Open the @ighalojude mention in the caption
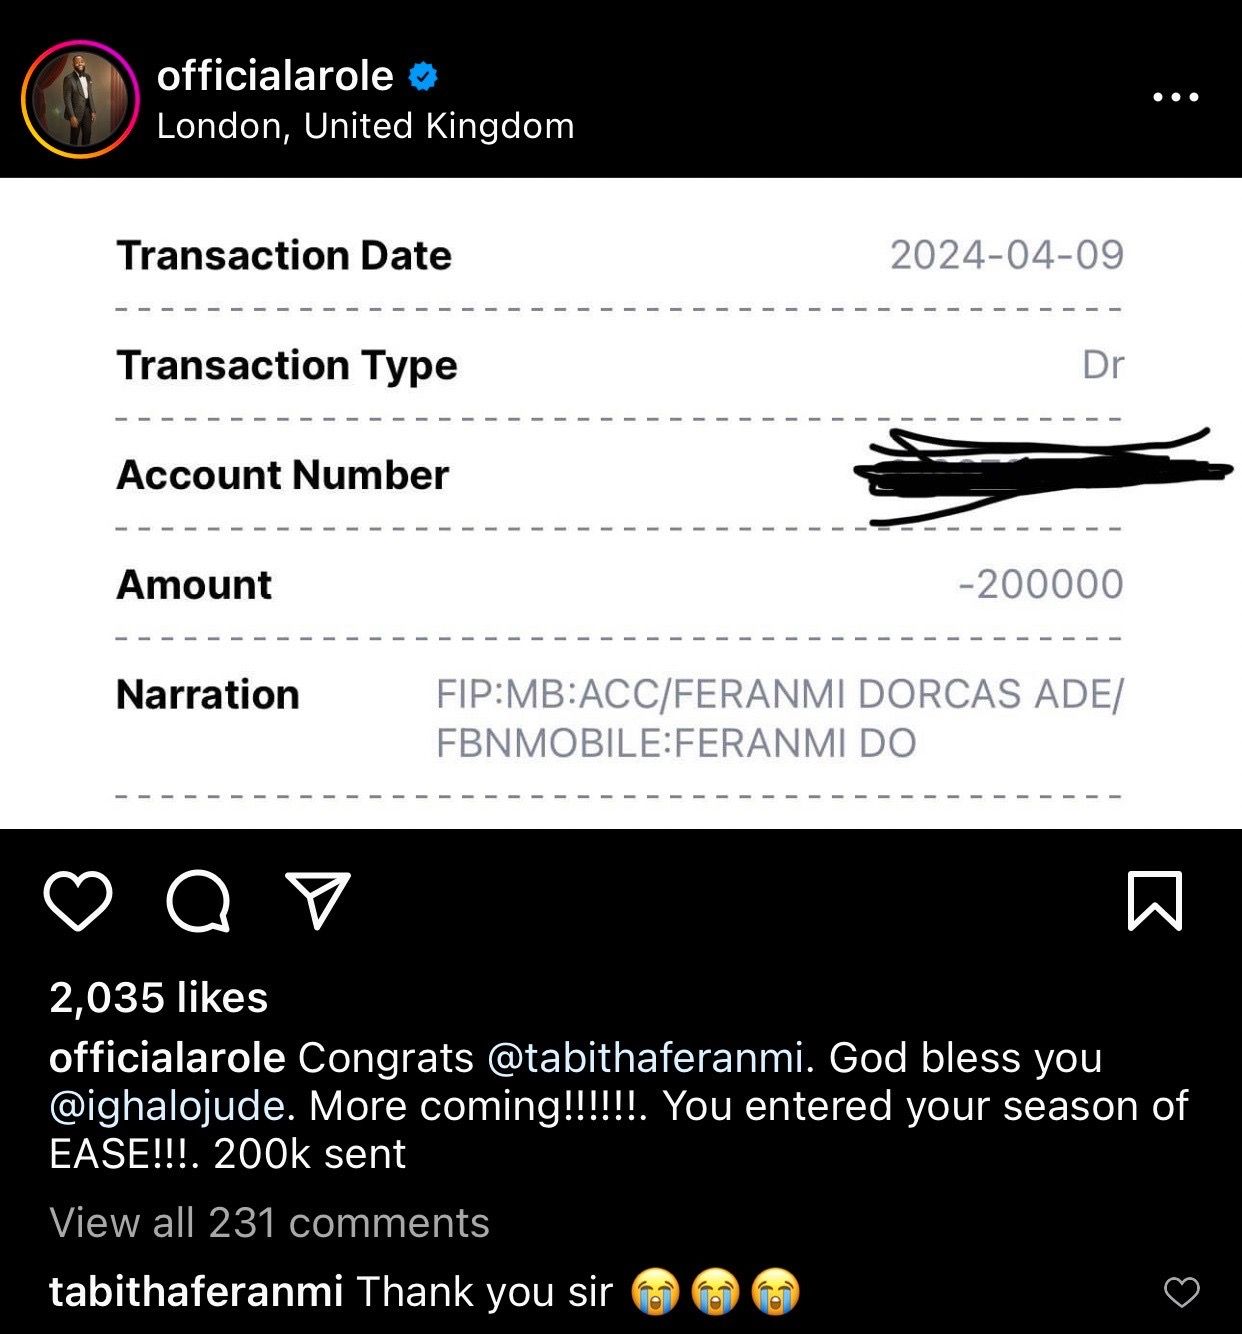Screen dimensions: 1242x1334 [x=167, y=1106]
